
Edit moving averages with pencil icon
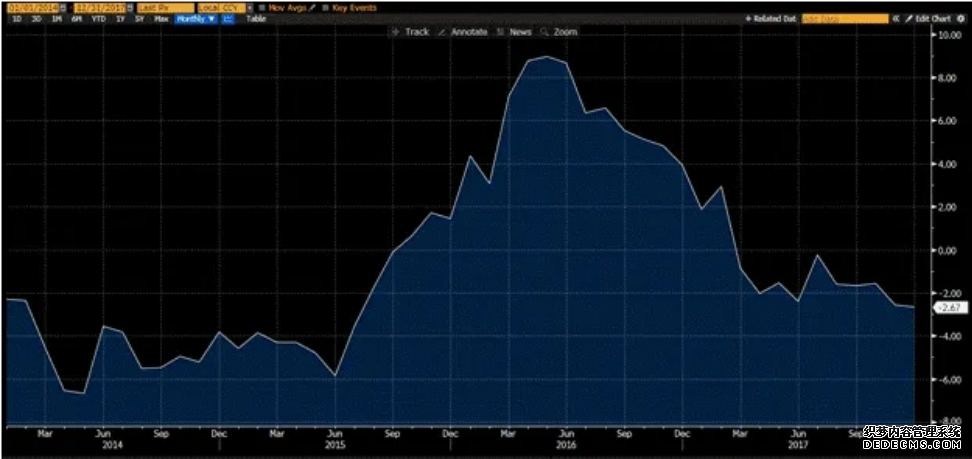tap(312, 8)
